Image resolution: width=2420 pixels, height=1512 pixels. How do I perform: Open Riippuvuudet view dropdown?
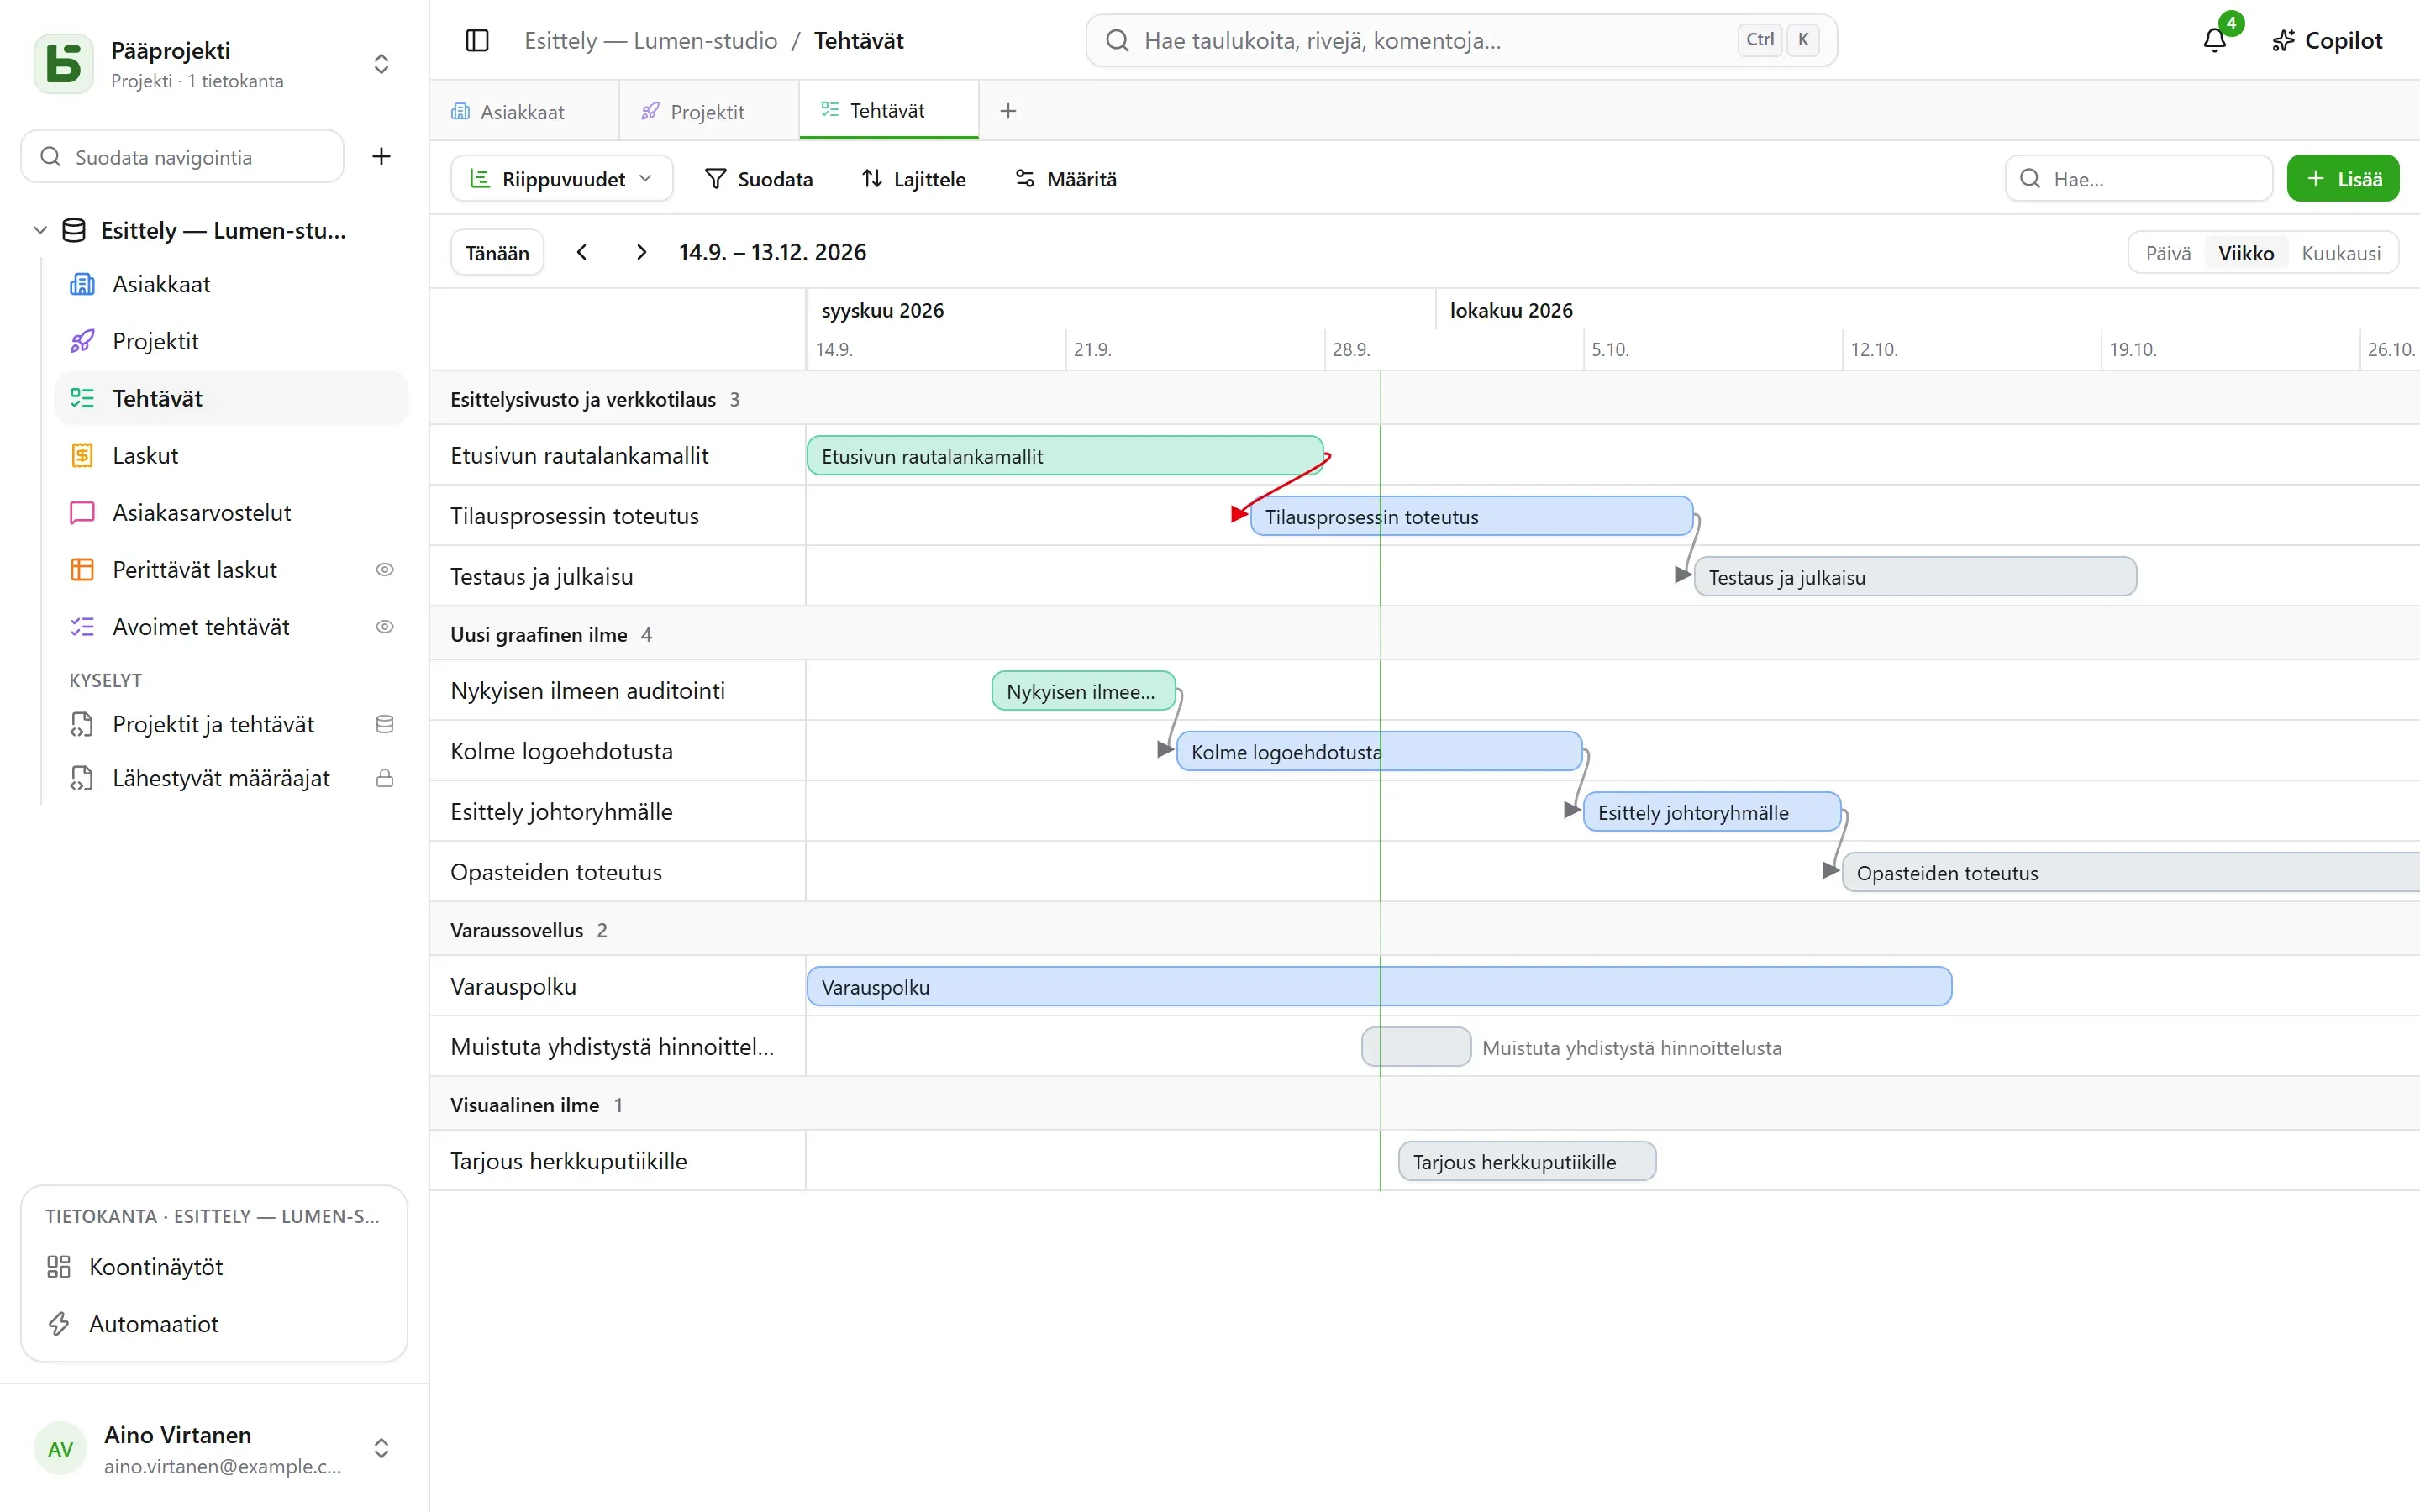(x=561, y=179)
